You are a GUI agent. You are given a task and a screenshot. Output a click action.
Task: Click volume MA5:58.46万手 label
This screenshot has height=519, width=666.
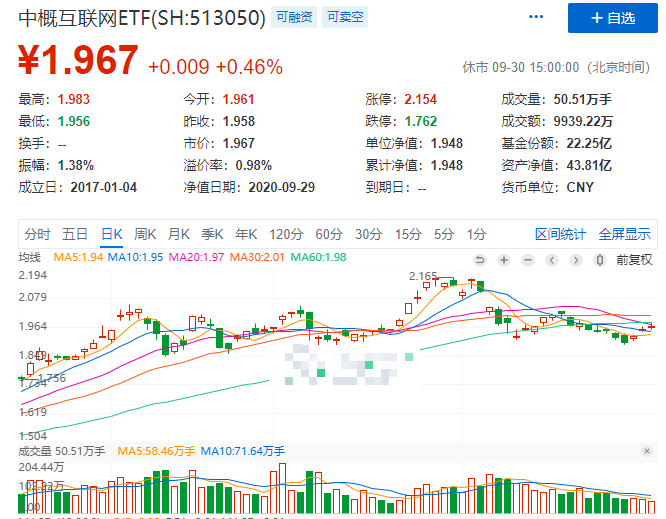click(x=156, y=451)
